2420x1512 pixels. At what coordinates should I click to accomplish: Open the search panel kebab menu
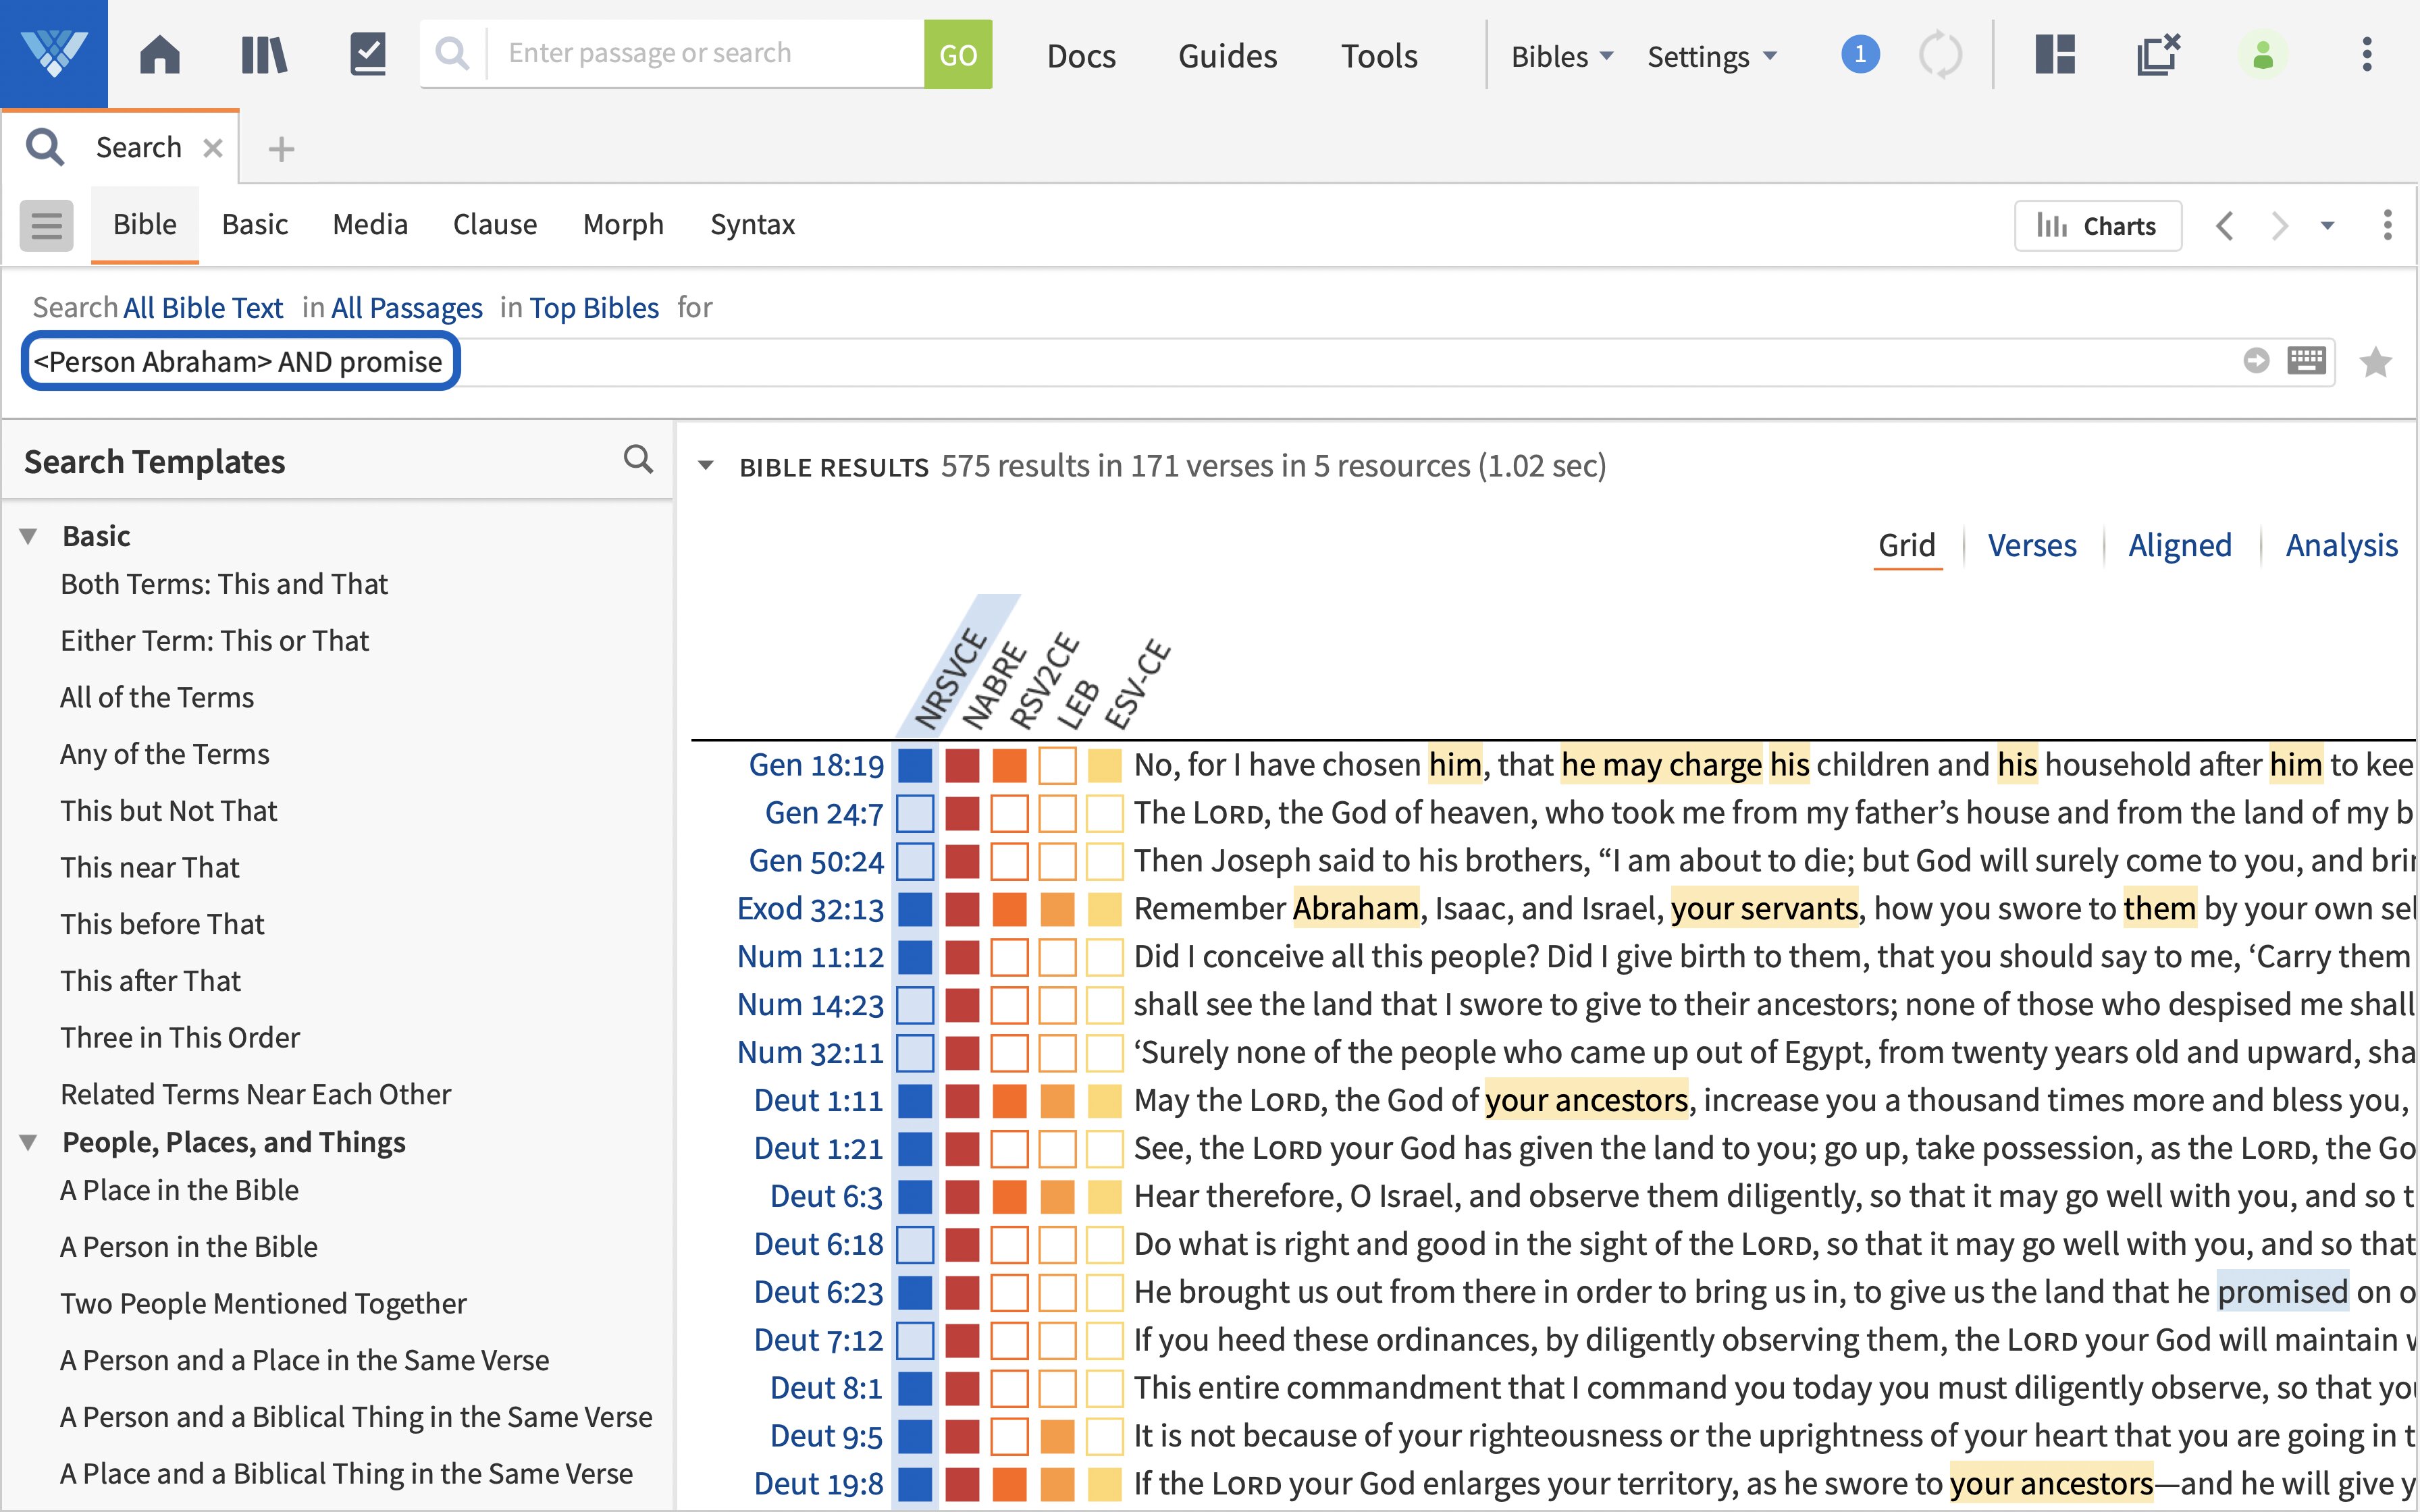click(2387, 225)
